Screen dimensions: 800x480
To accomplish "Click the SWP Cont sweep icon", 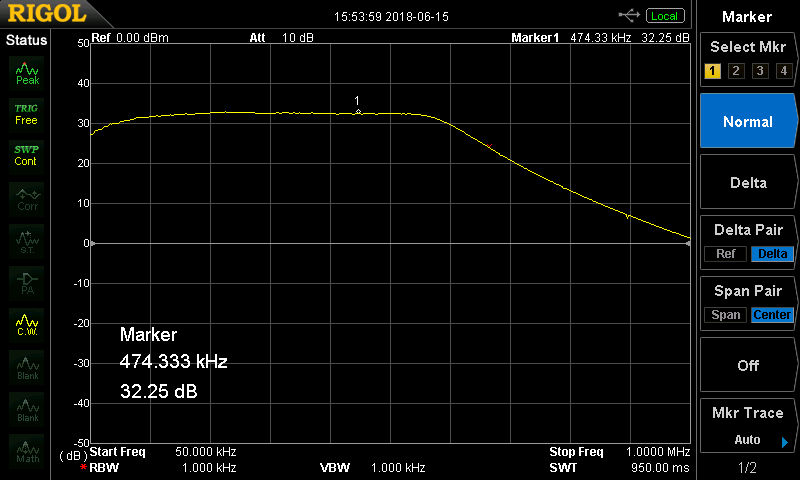I will (x=27, y=156).
